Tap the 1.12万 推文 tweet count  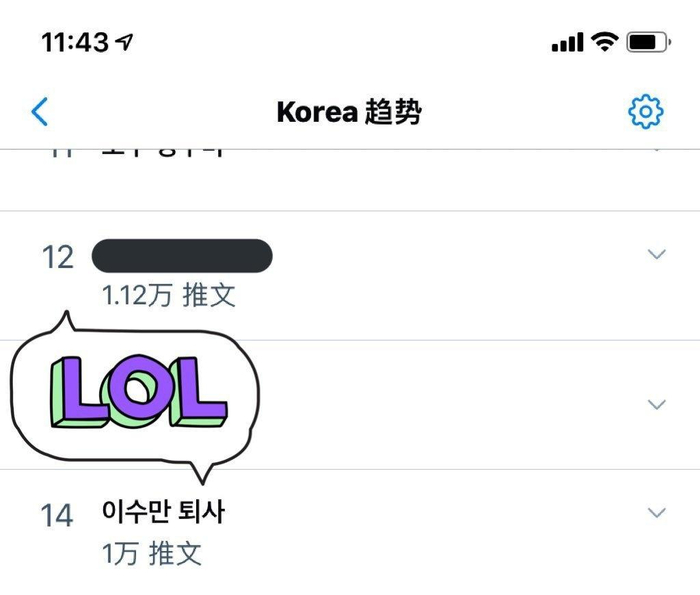pyautogui.click(x=169, y=295)
